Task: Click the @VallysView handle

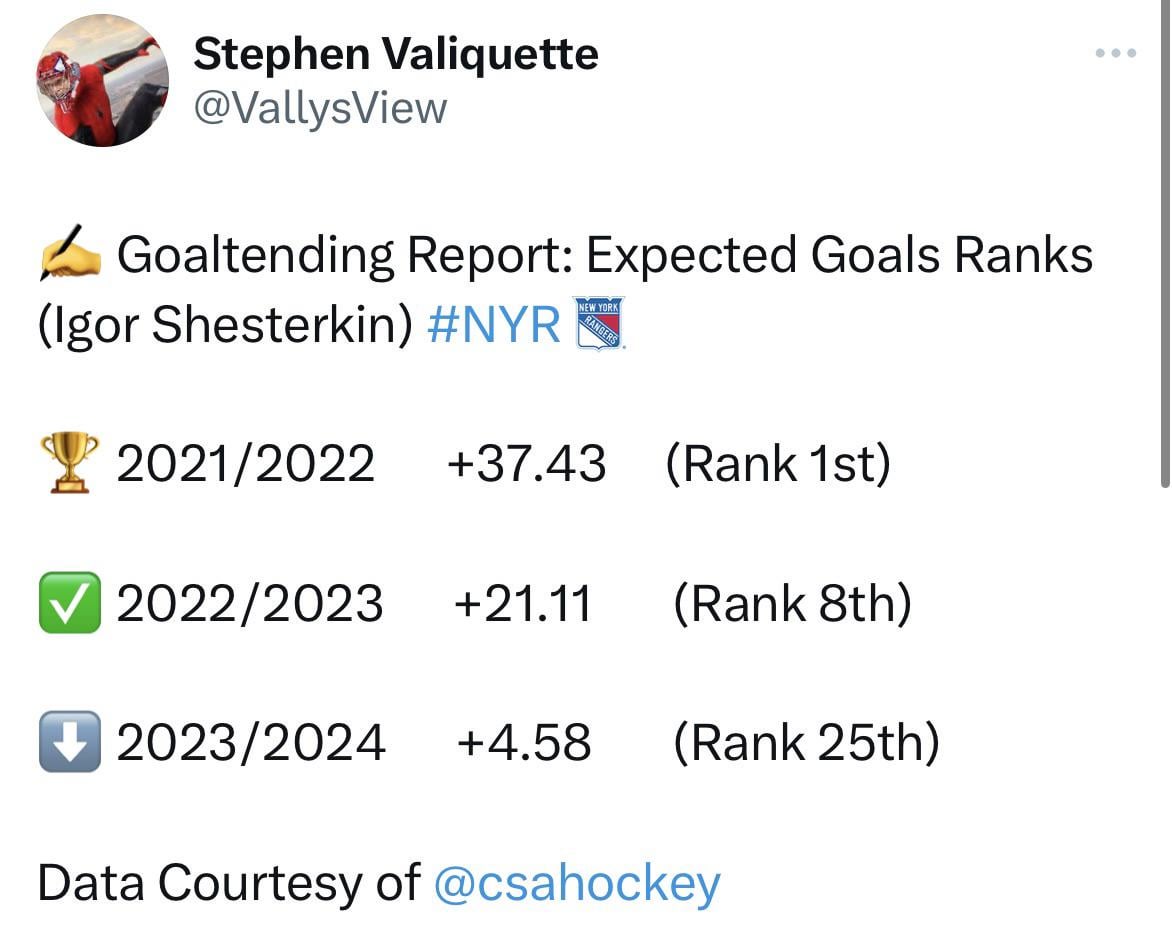Action: click(320, 108)
